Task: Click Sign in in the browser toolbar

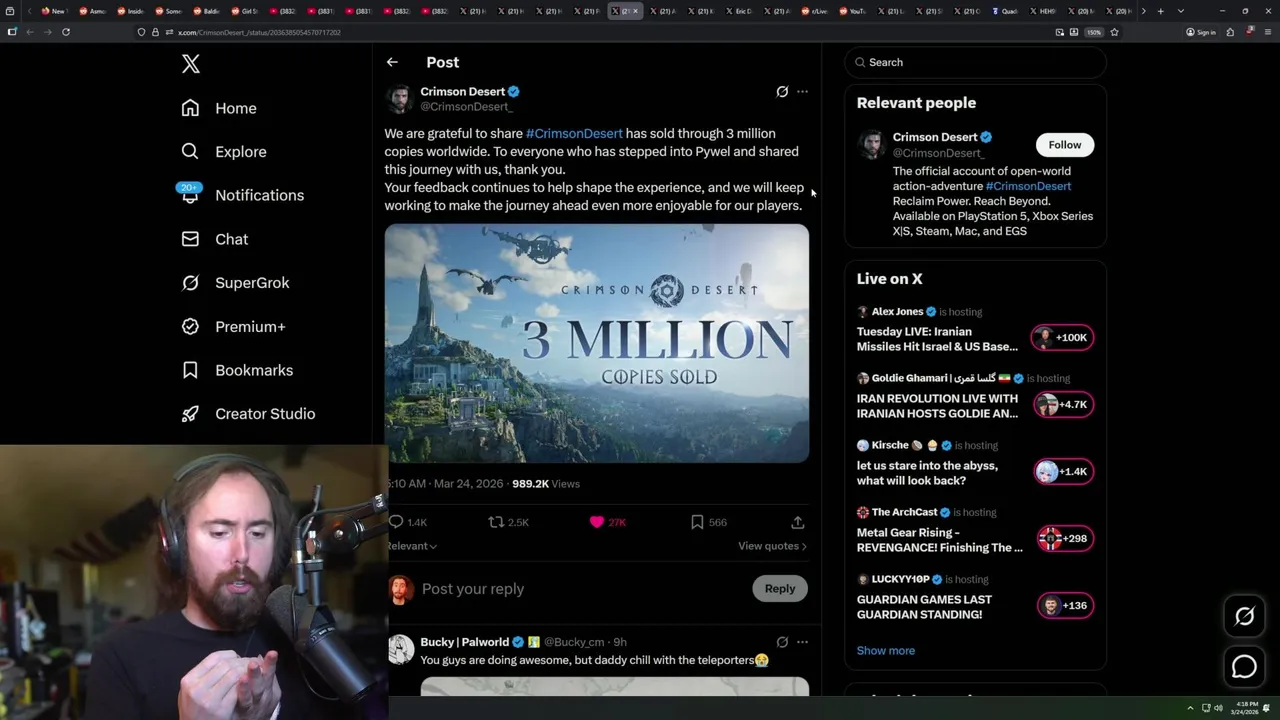Action: tap(1201, 32)
